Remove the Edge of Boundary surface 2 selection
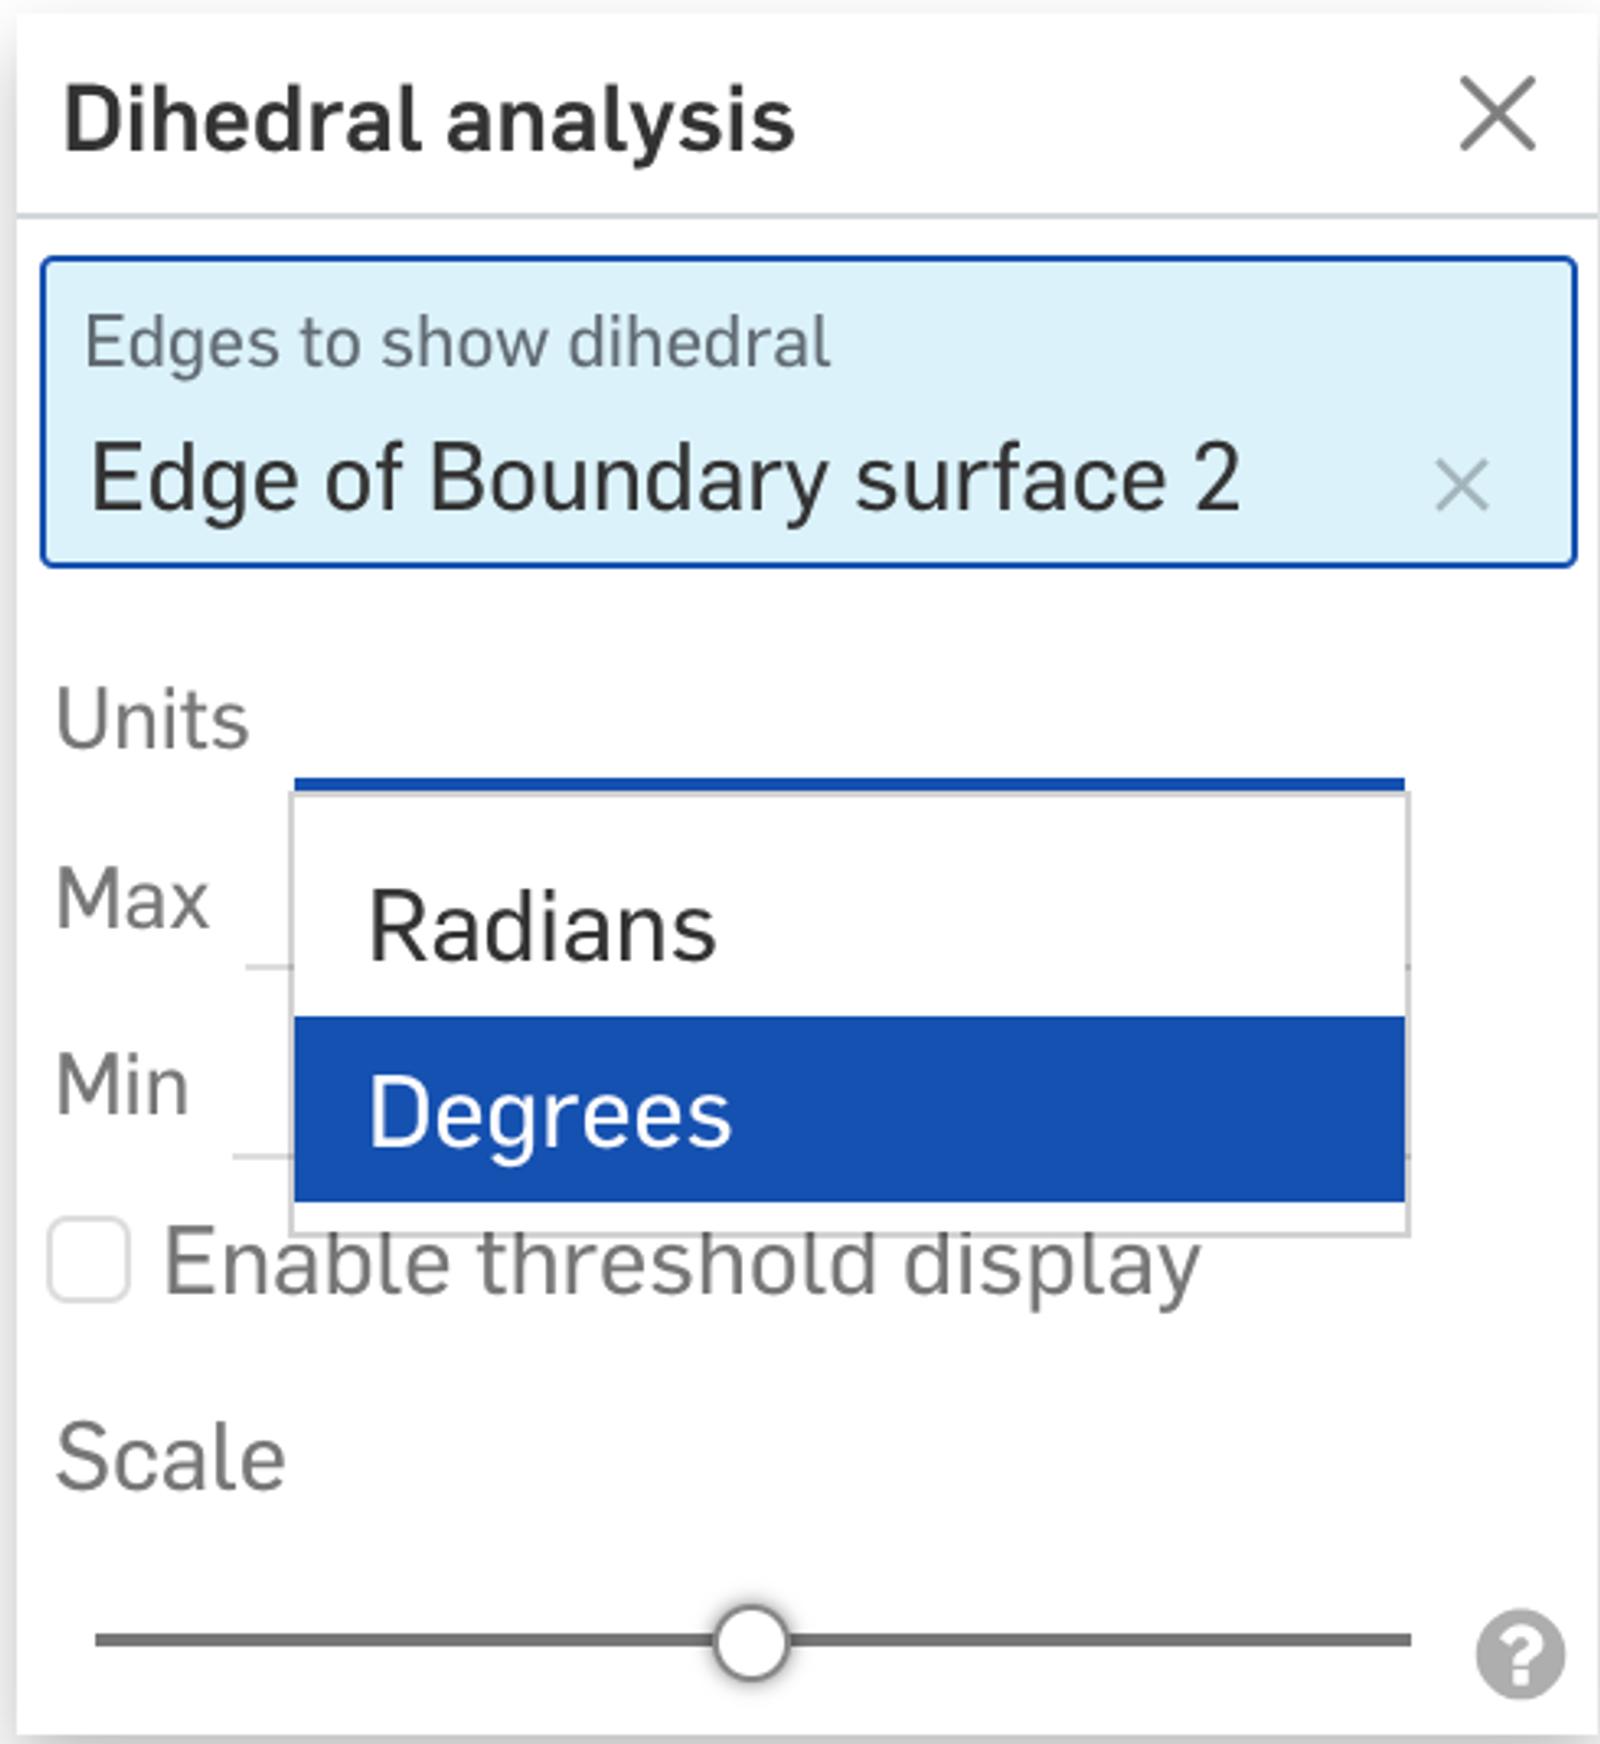Screen dimensions: 1600x1744 point(1461,486)
